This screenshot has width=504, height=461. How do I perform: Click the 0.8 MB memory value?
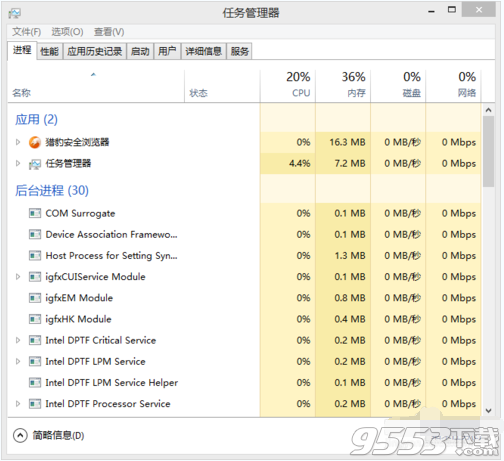(x=350, y=298)
